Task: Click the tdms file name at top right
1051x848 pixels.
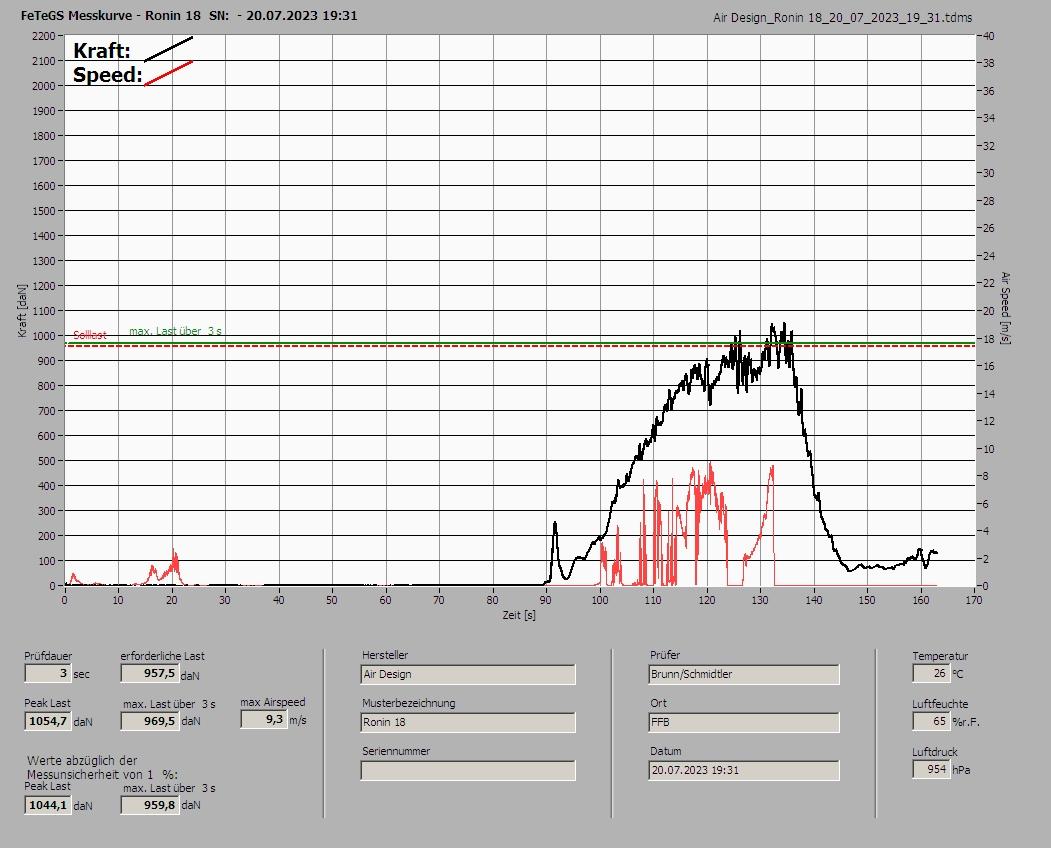Action: (843, 18)
